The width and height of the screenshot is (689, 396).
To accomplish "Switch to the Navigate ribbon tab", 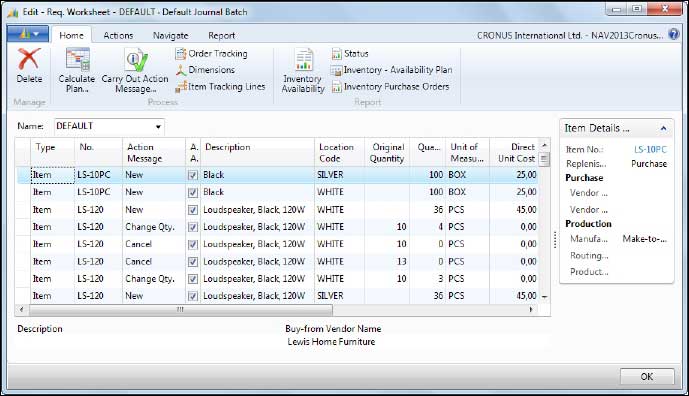I will tap(170, 35).
